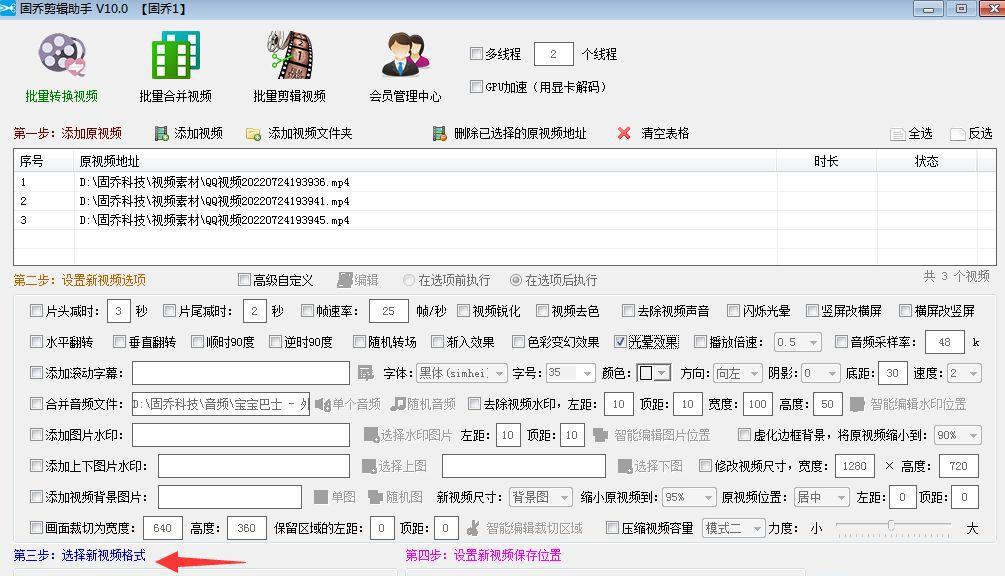
Task: Click 原视频地址 column header
Action: tap(110, 161)
